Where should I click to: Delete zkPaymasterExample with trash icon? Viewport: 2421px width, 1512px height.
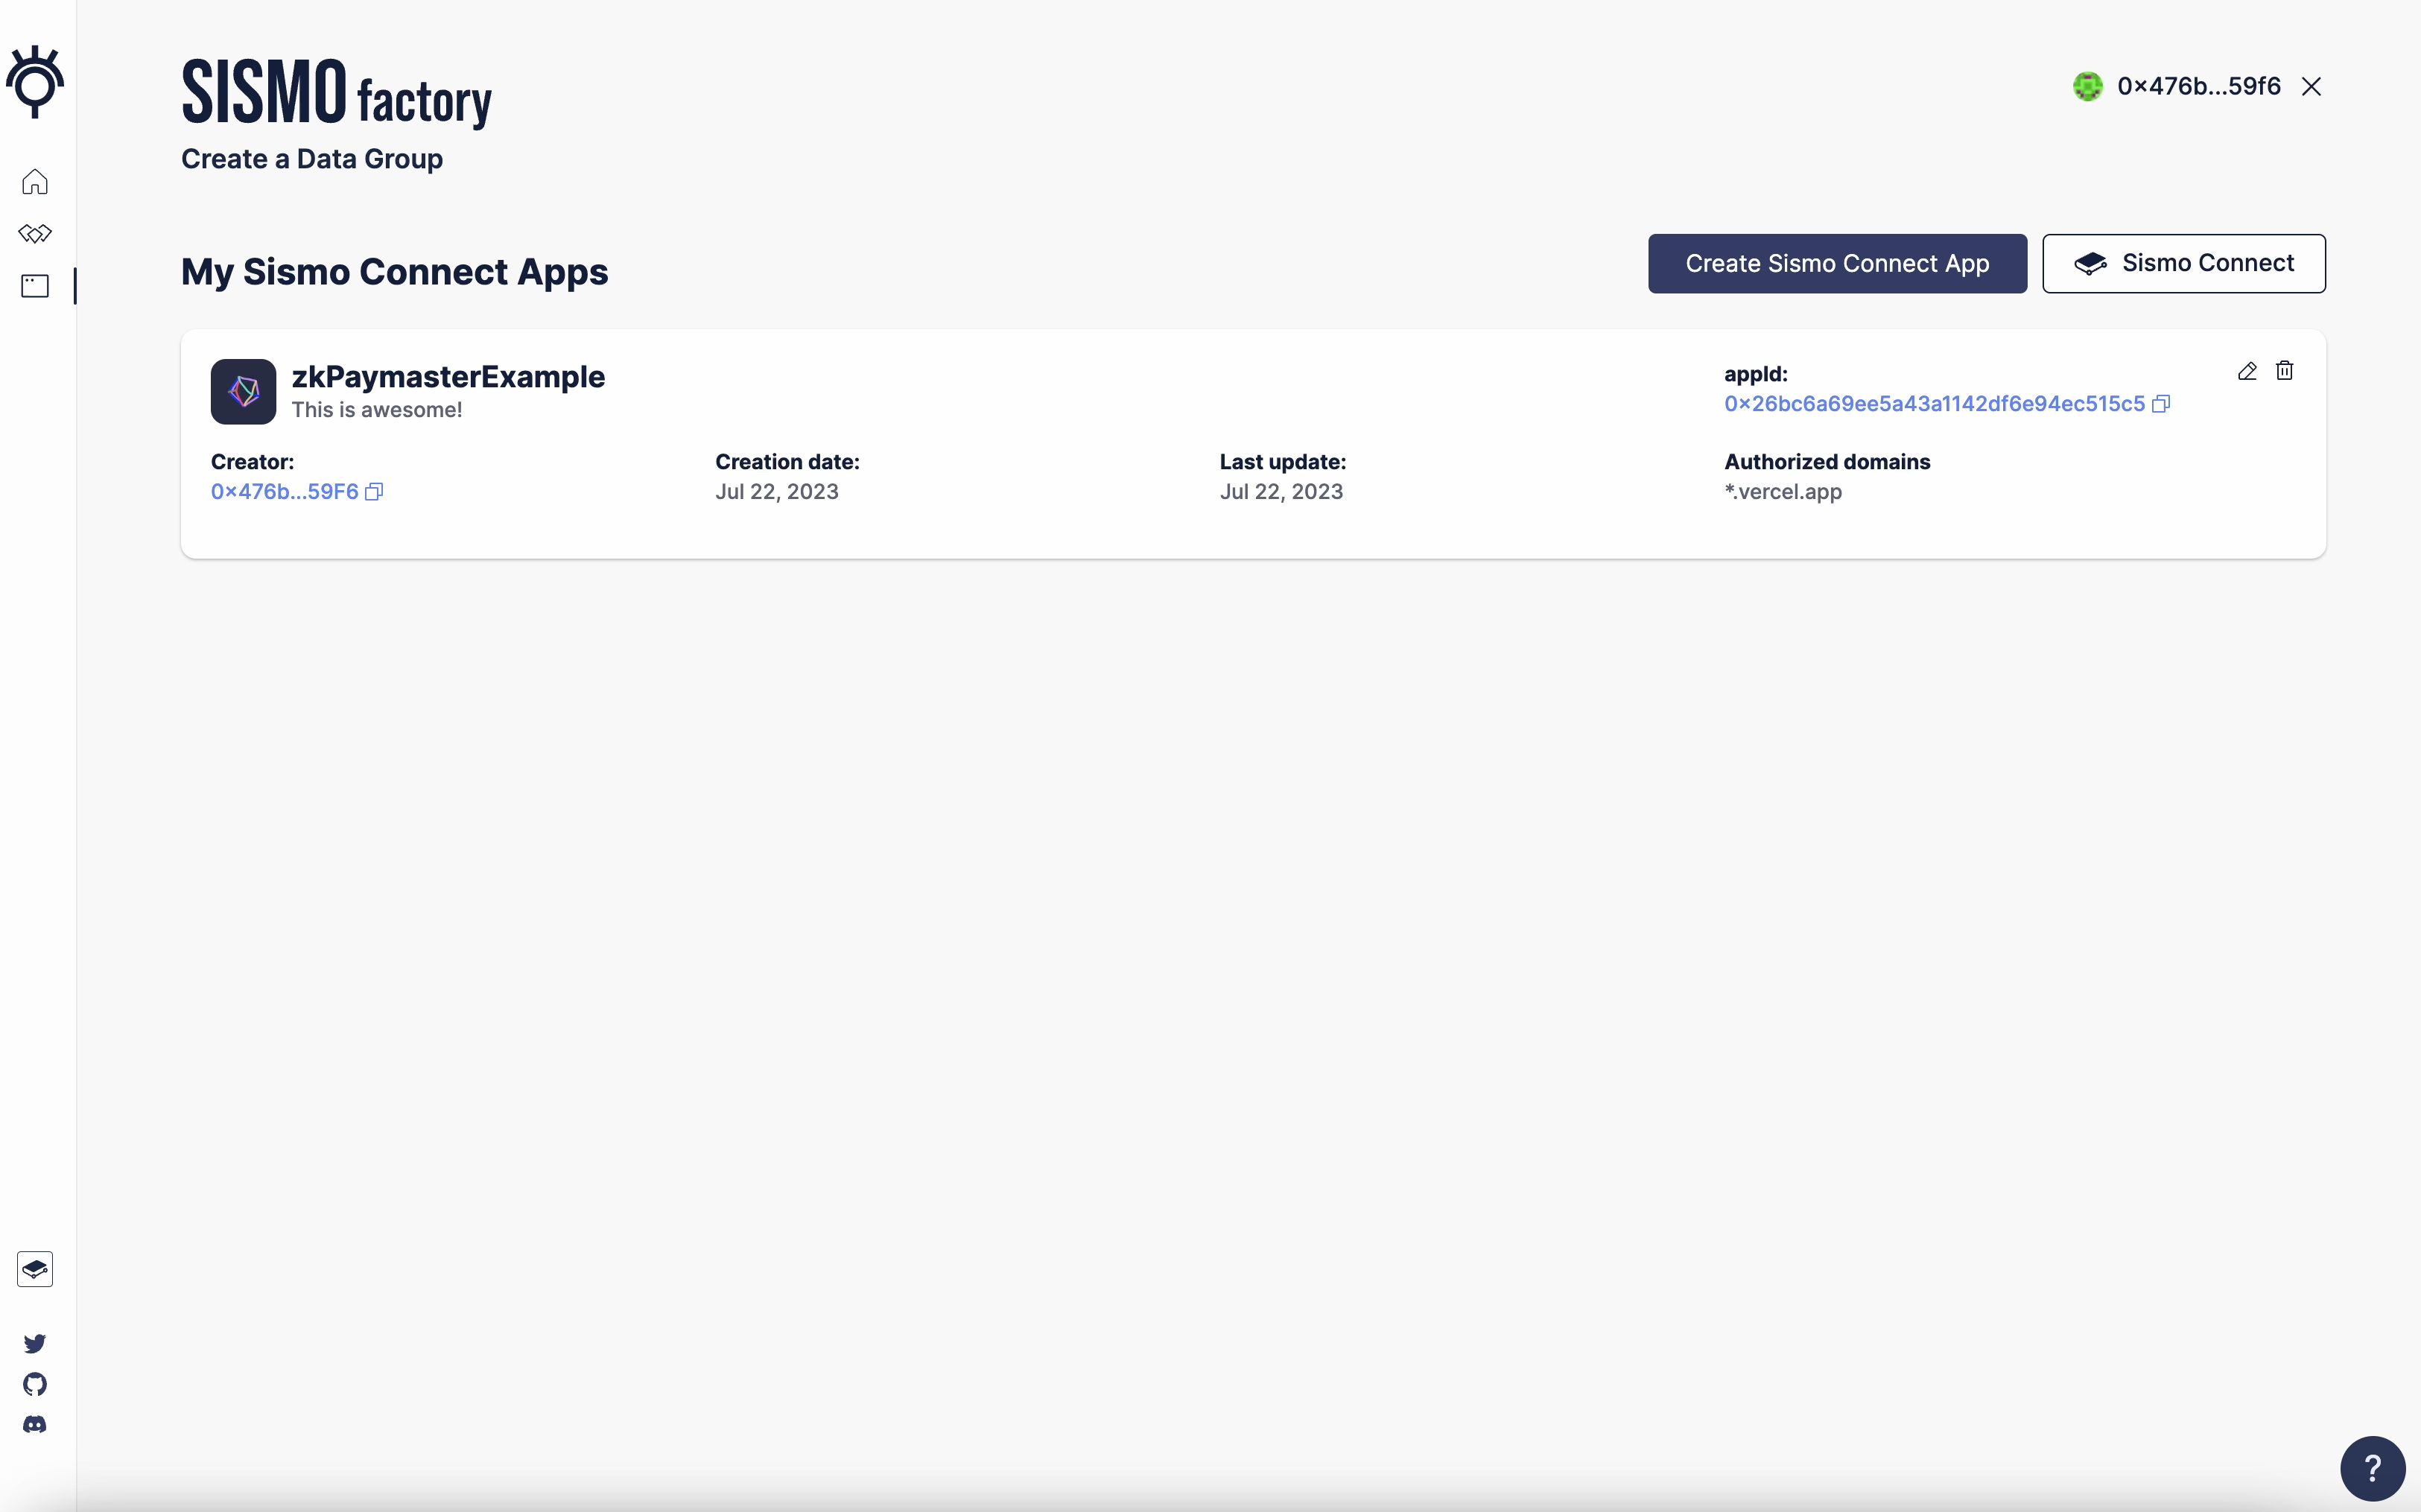[2284, 371]
